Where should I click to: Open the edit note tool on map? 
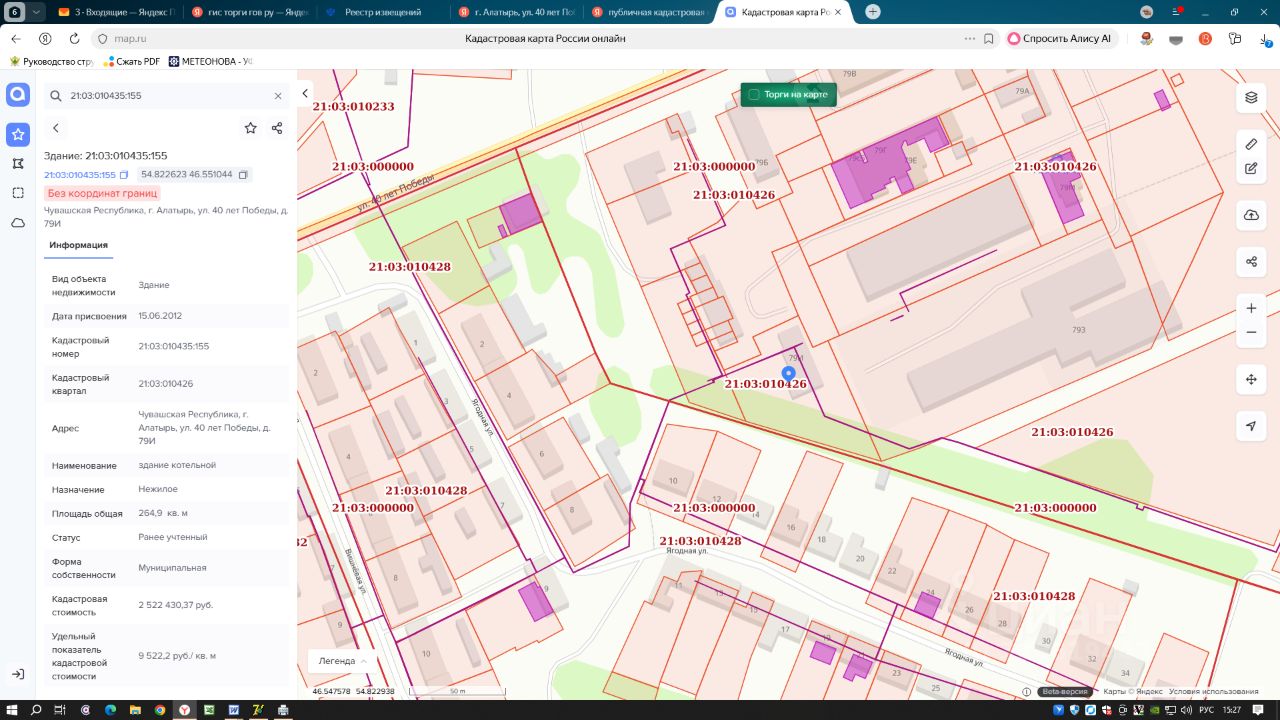[1251, 168]
